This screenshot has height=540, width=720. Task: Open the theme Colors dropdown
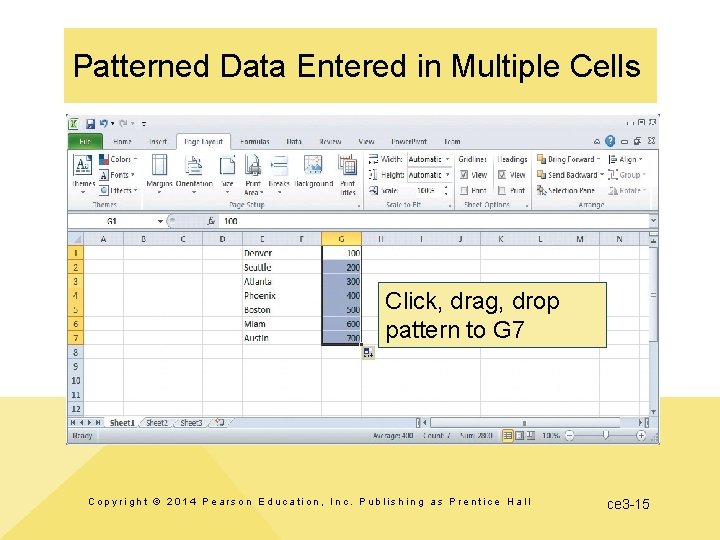click(x=118, y=159)
